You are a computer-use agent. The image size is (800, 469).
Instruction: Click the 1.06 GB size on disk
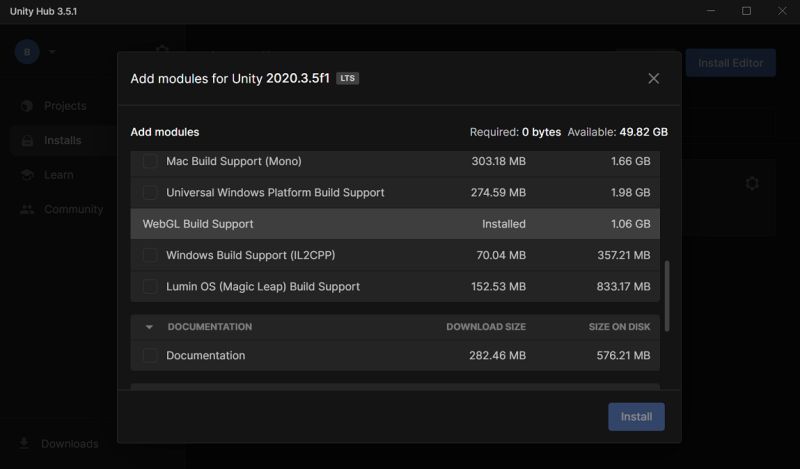point(631,224)
